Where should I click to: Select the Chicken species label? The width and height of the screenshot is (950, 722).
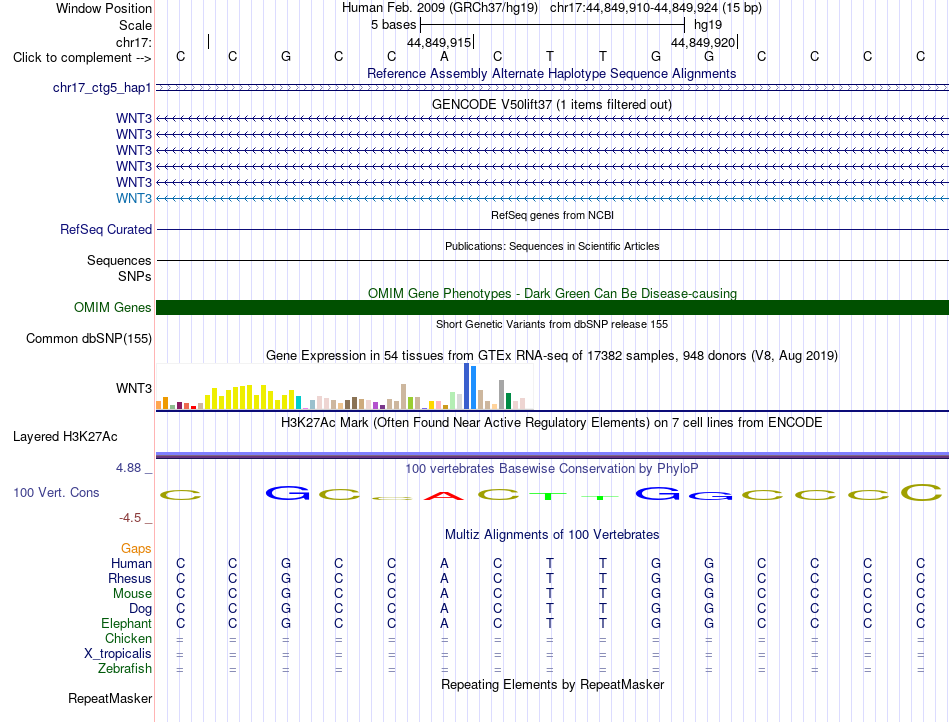point(128,638)
